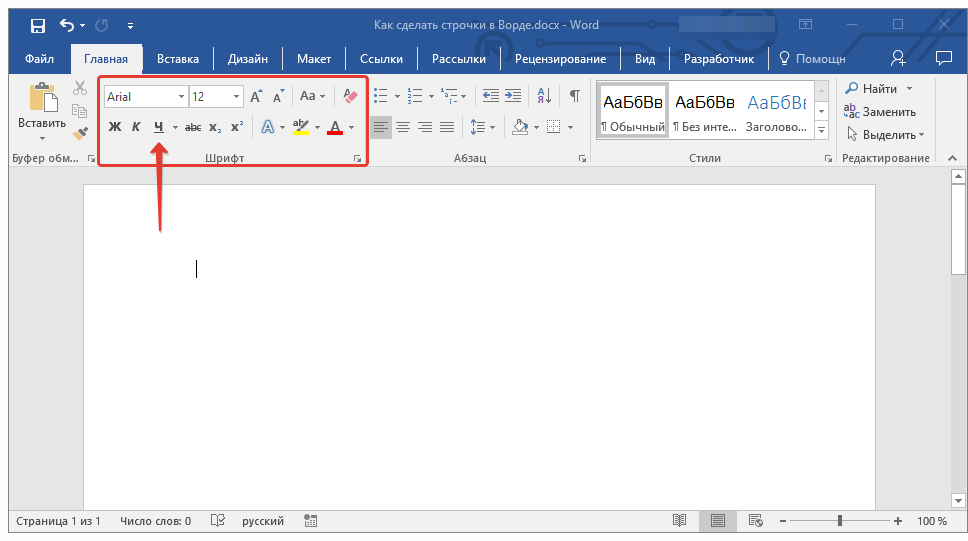The width and height of the screenshot is (968, 541).
Task: Open the Файл menu
Action: pyautogui.click(x=39, y=59)
